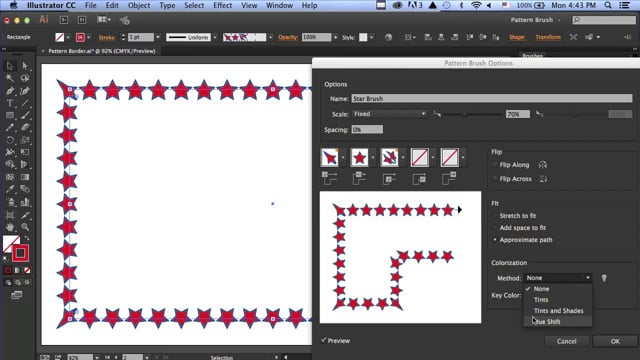The image size is (640, 360).
Task: Click the Cancel button
Action: tap(567, 341)
